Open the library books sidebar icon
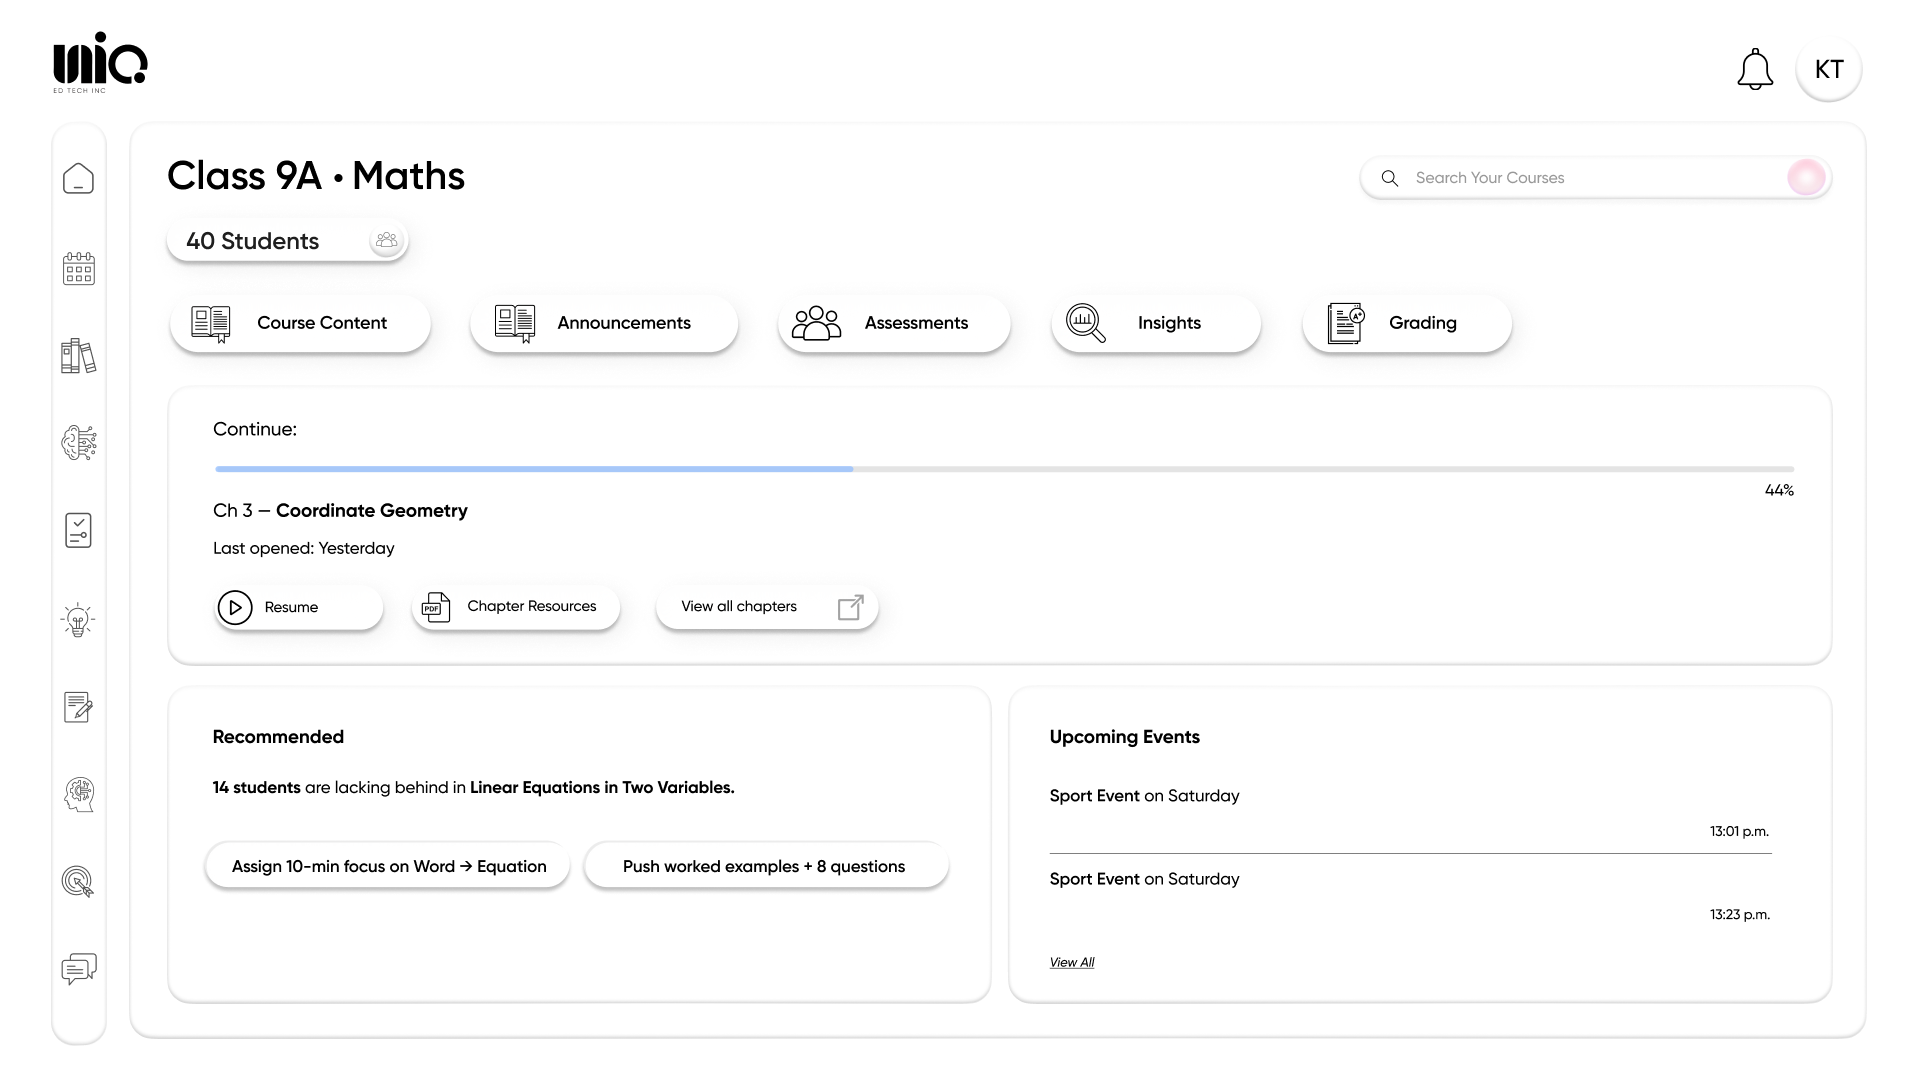The width and height of the screenshot is (1920, 1080). 78,356
